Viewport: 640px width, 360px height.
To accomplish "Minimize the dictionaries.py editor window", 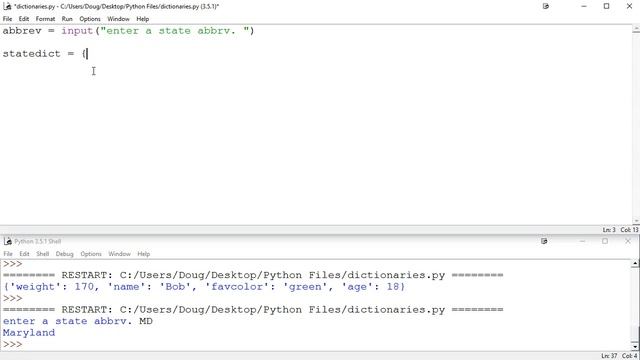I will pos(584,6).
